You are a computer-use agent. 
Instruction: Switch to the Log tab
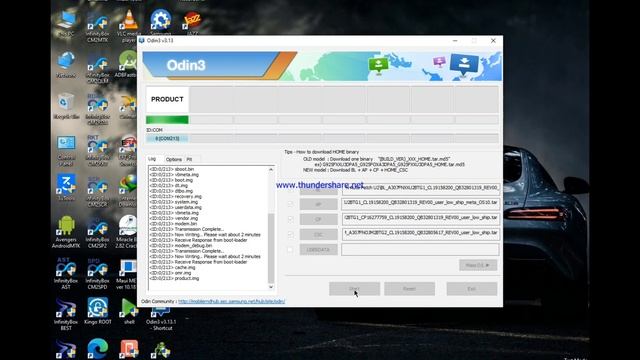pos(153,159)
